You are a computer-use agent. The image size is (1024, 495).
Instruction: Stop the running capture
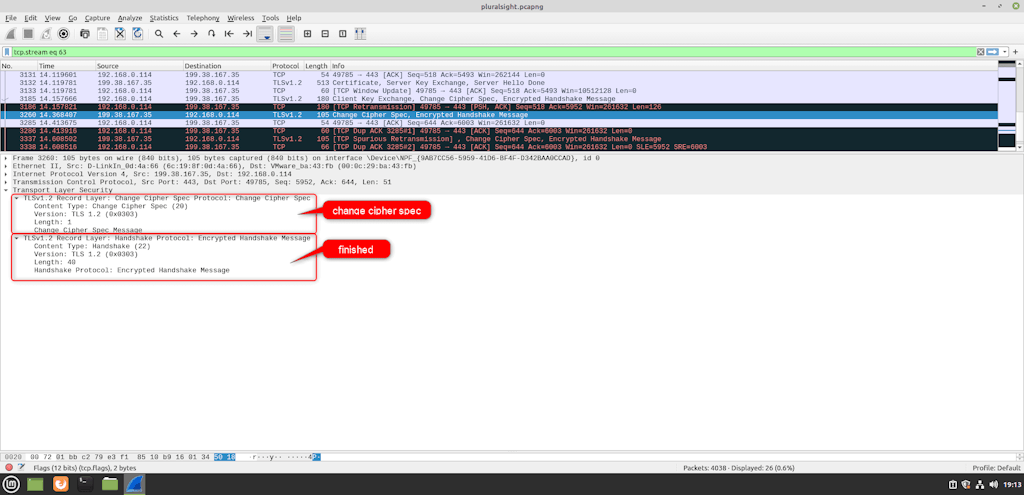tap(29, 33)
